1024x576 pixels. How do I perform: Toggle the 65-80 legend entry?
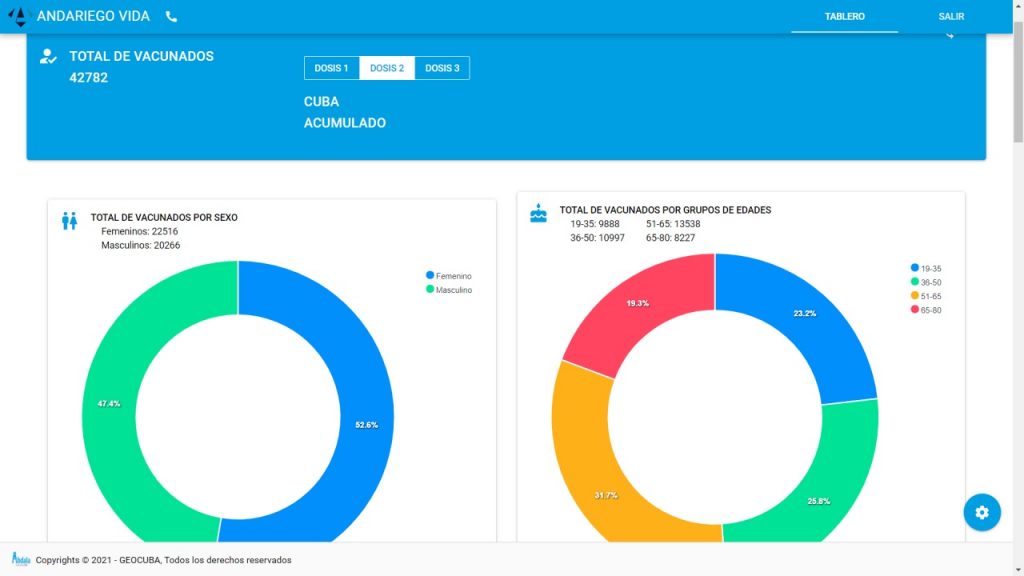[930, 311]
